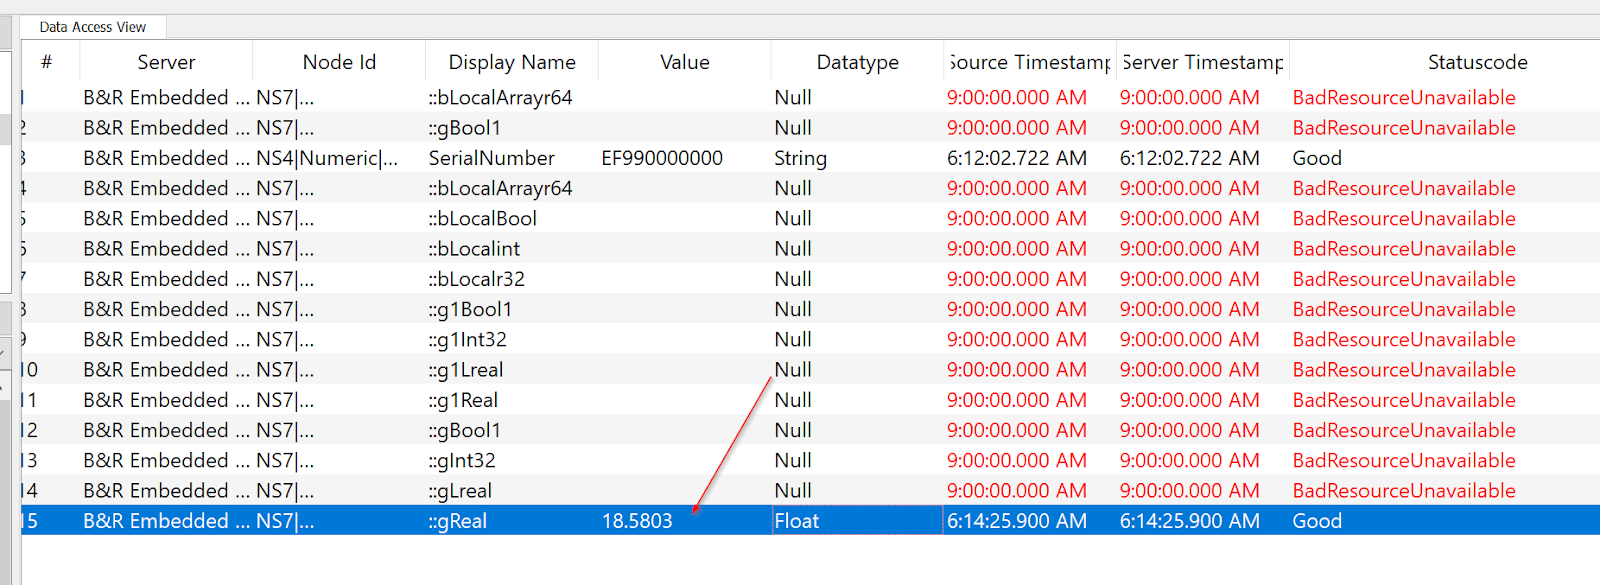Viewport: 1600px width, 585px height.
Task: Sort by the Source Timestamp column header
Action: pos(1030,62)
